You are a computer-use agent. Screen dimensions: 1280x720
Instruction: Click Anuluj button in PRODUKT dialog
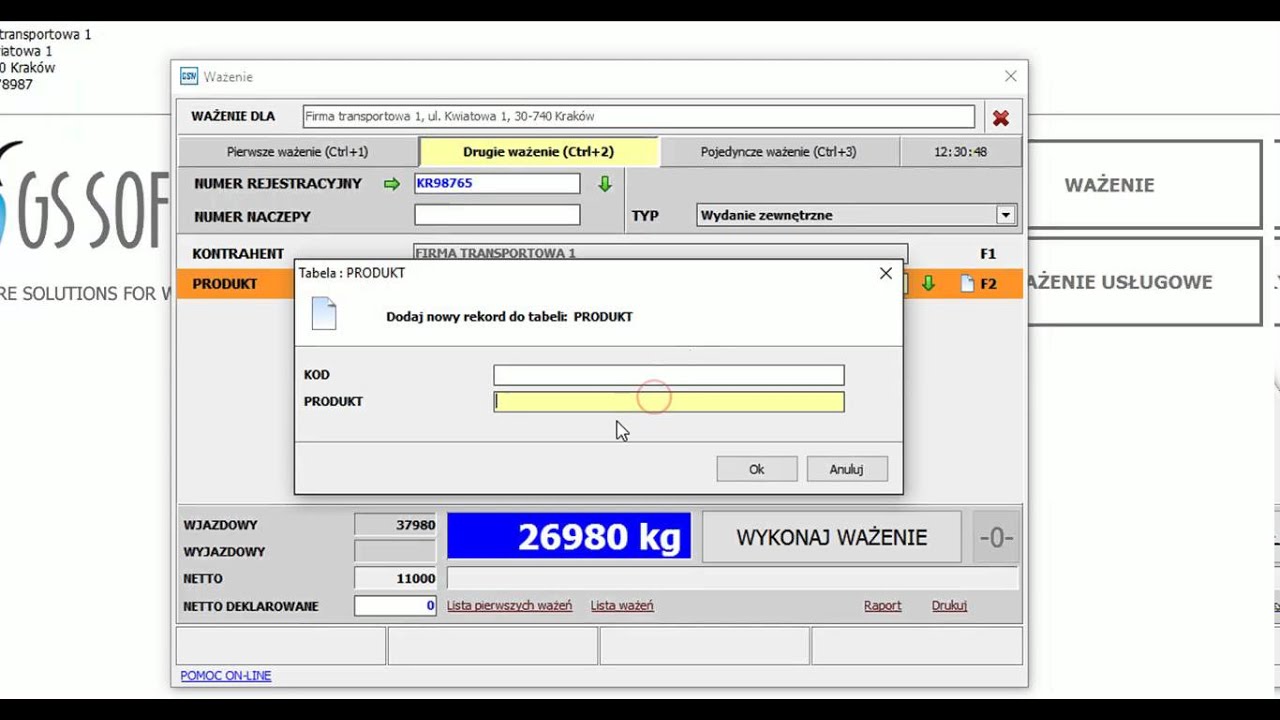[x=846, y=469]
